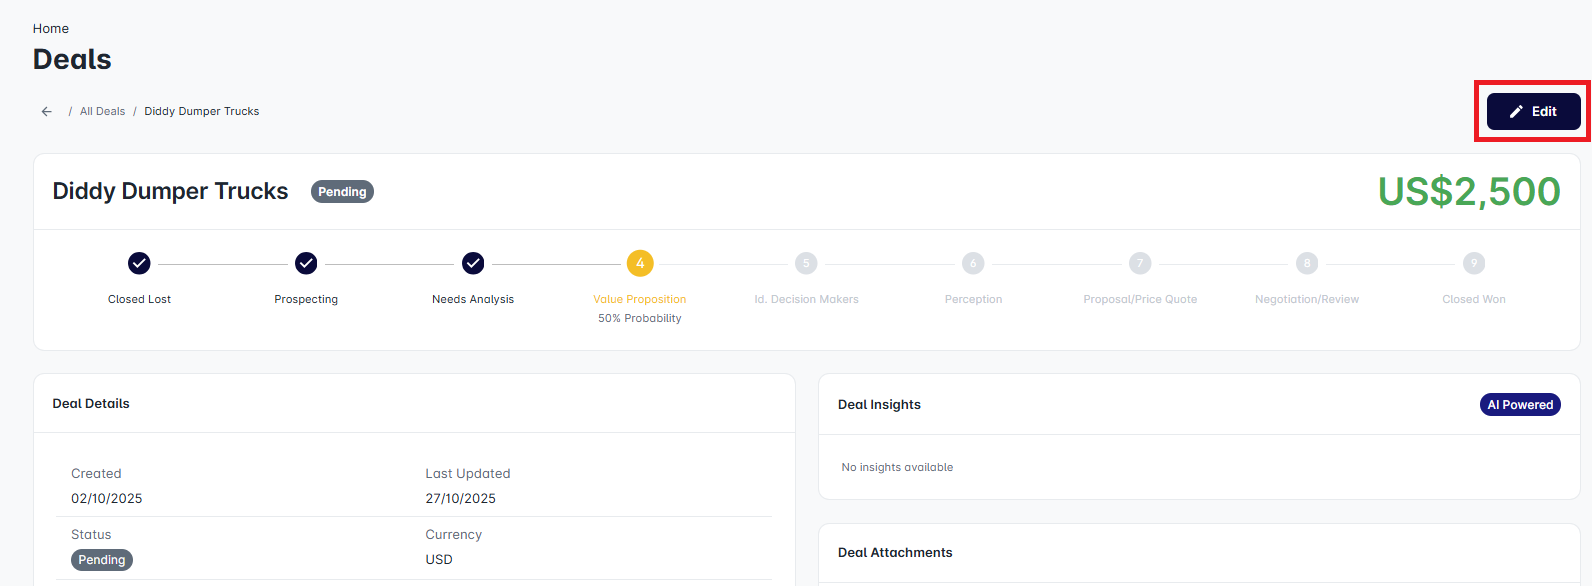The width and height of the screenshot is (1592, 586).
Task: Pick the Proposal/Price Quote step 7
Action: (1140, 263)
